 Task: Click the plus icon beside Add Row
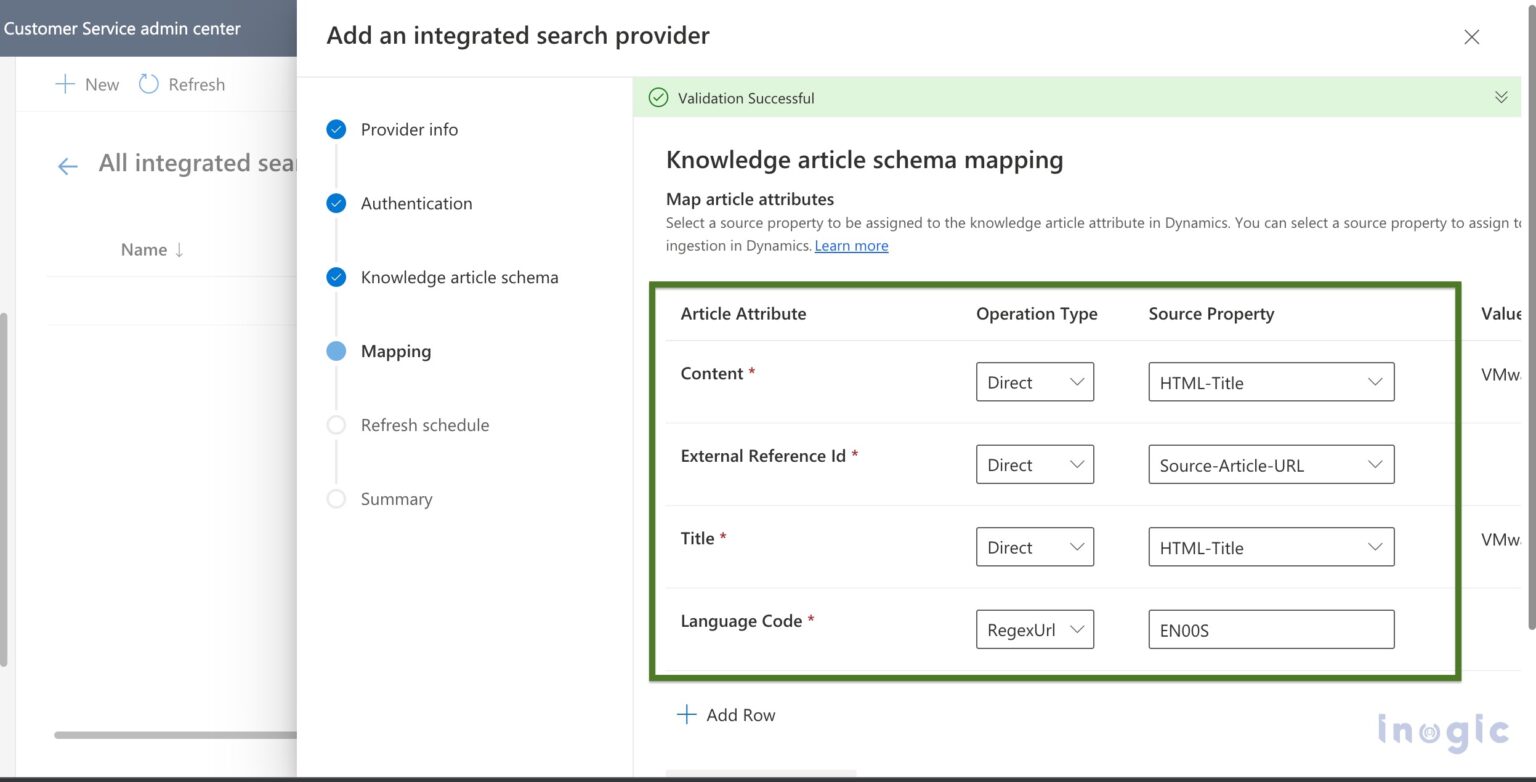point(687,714)
